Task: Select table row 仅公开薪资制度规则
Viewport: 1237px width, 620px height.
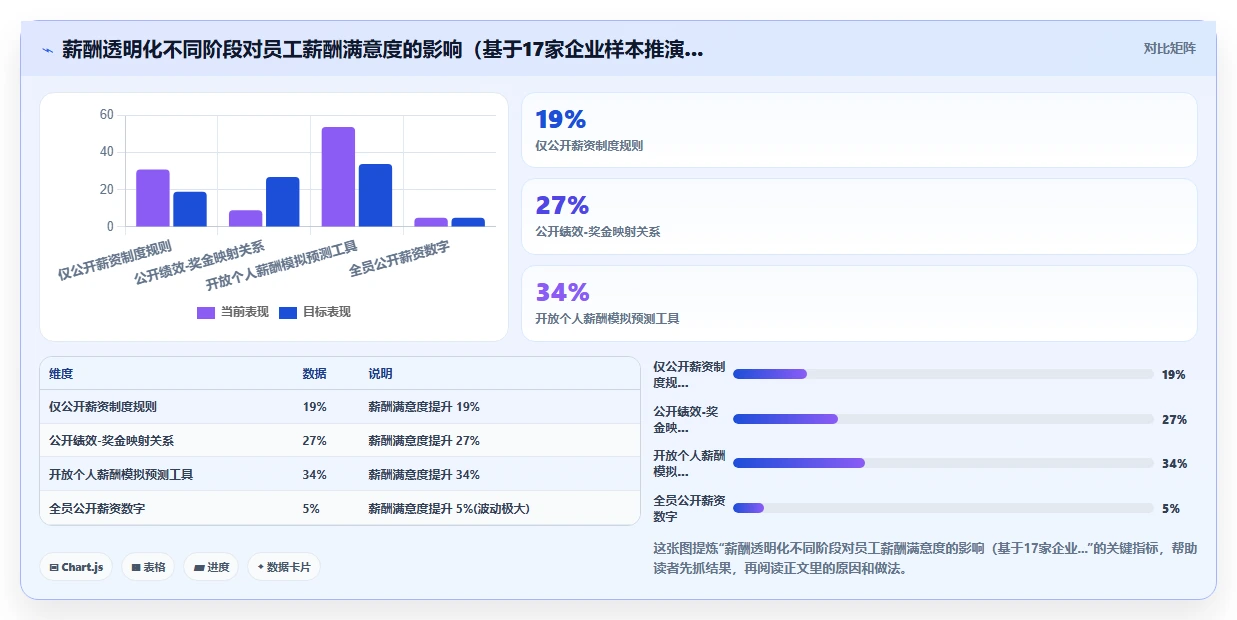Action: pyautogui.click(x=340, y=407)
